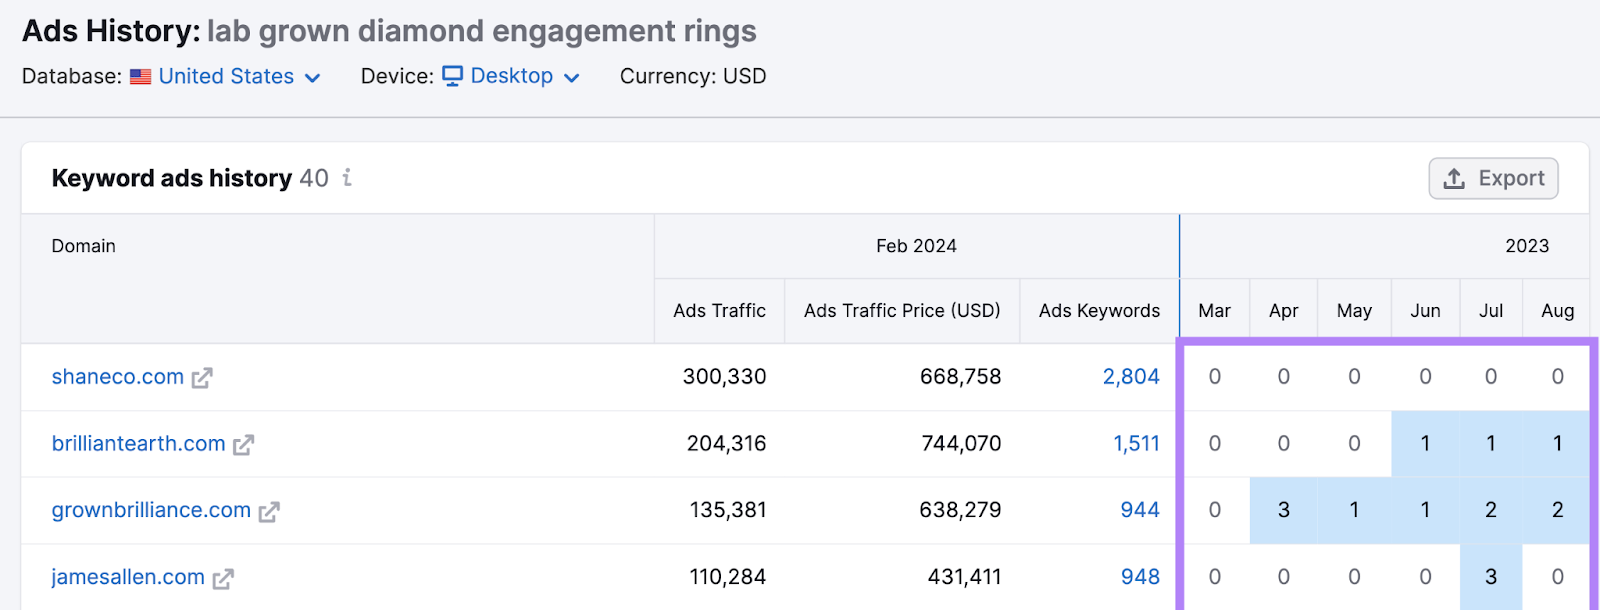Click the United States flag icon
This screenshot has height=610, width=1600.
click(x=141, y=77)
